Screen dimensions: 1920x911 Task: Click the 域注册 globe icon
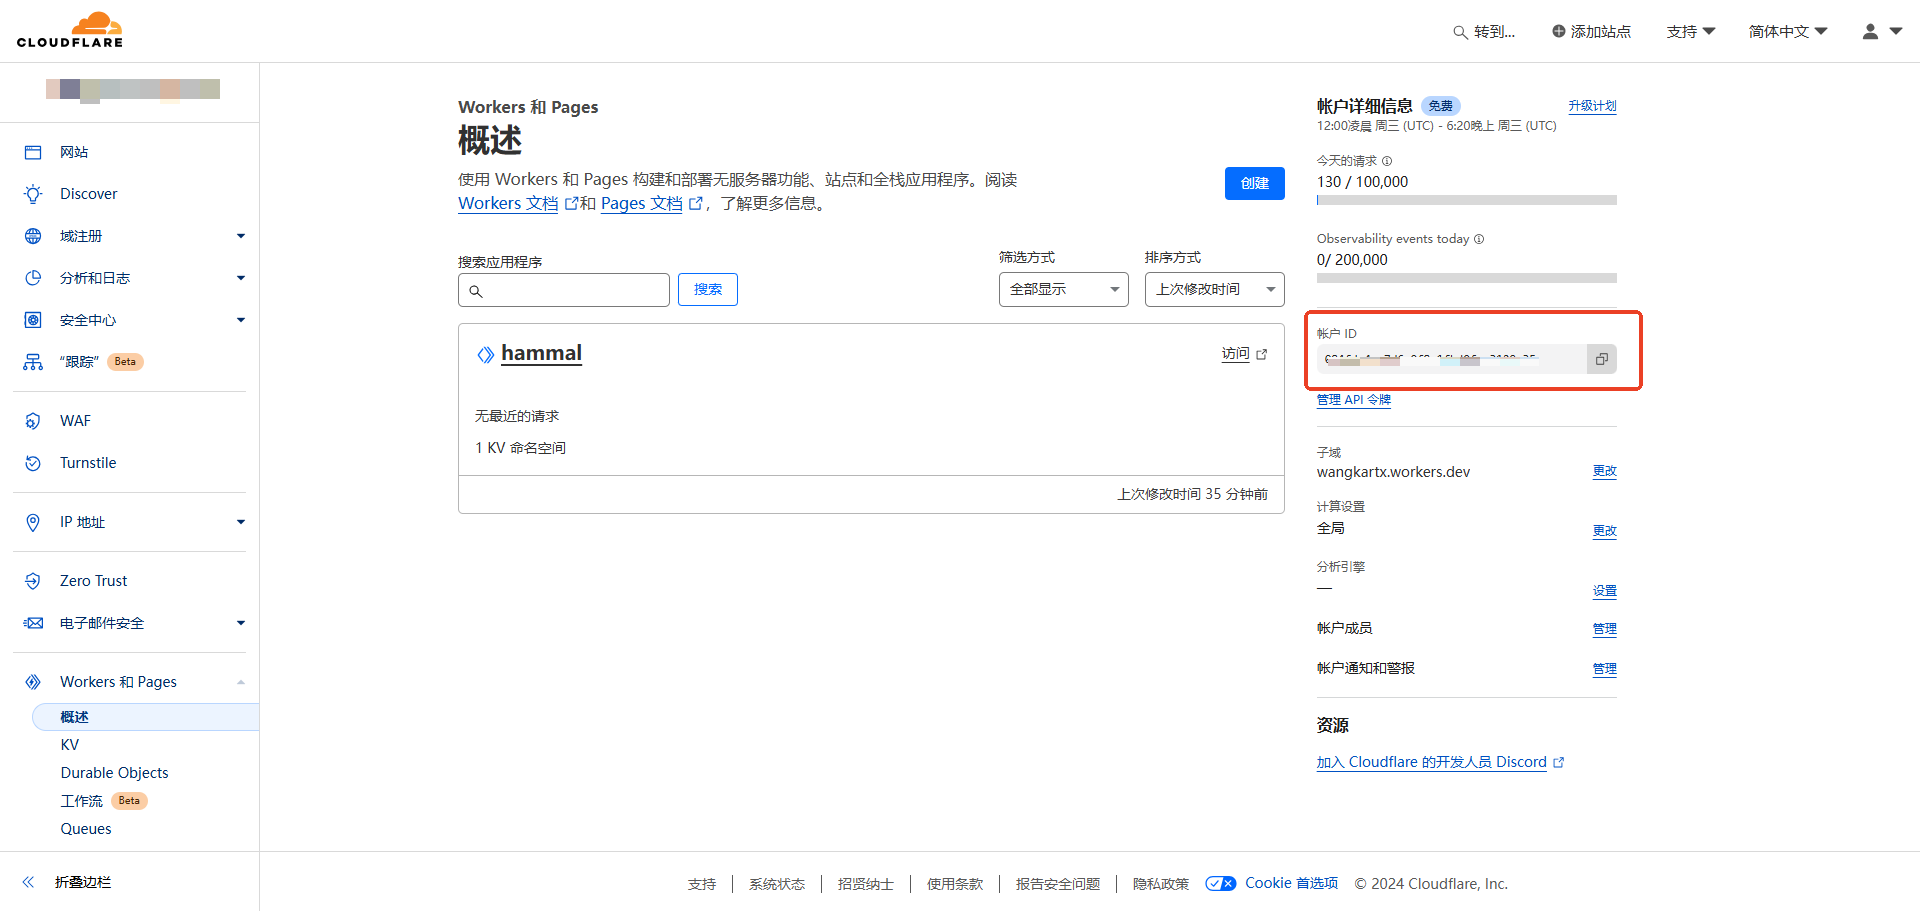[x=33, y=236]
